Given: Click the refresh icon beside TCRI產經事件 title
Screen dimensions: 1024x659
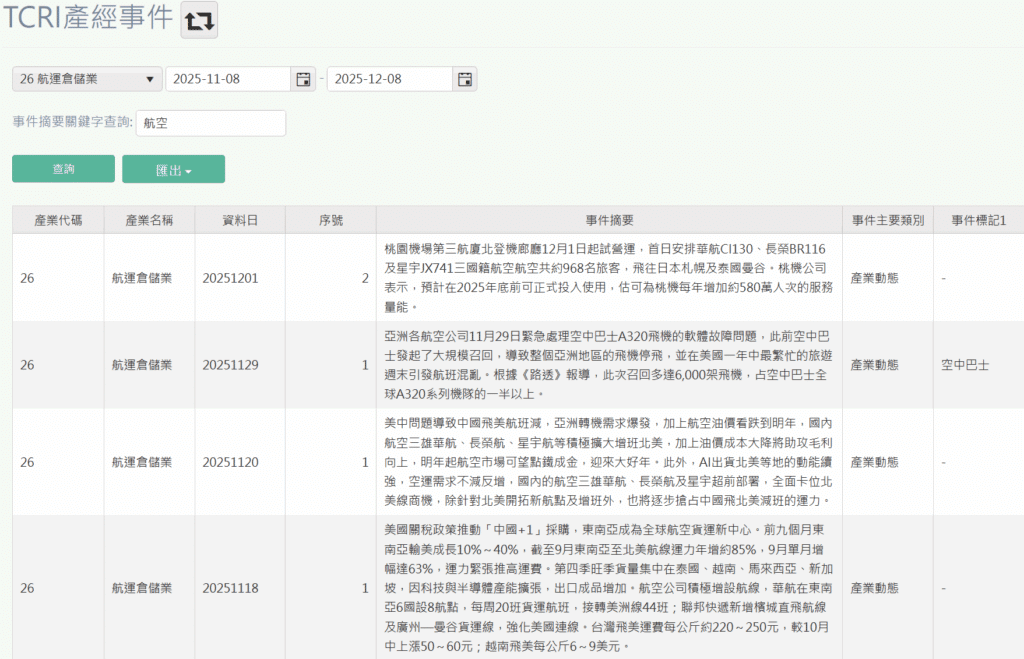Looking at the screenshot, I should click(199, 20).
